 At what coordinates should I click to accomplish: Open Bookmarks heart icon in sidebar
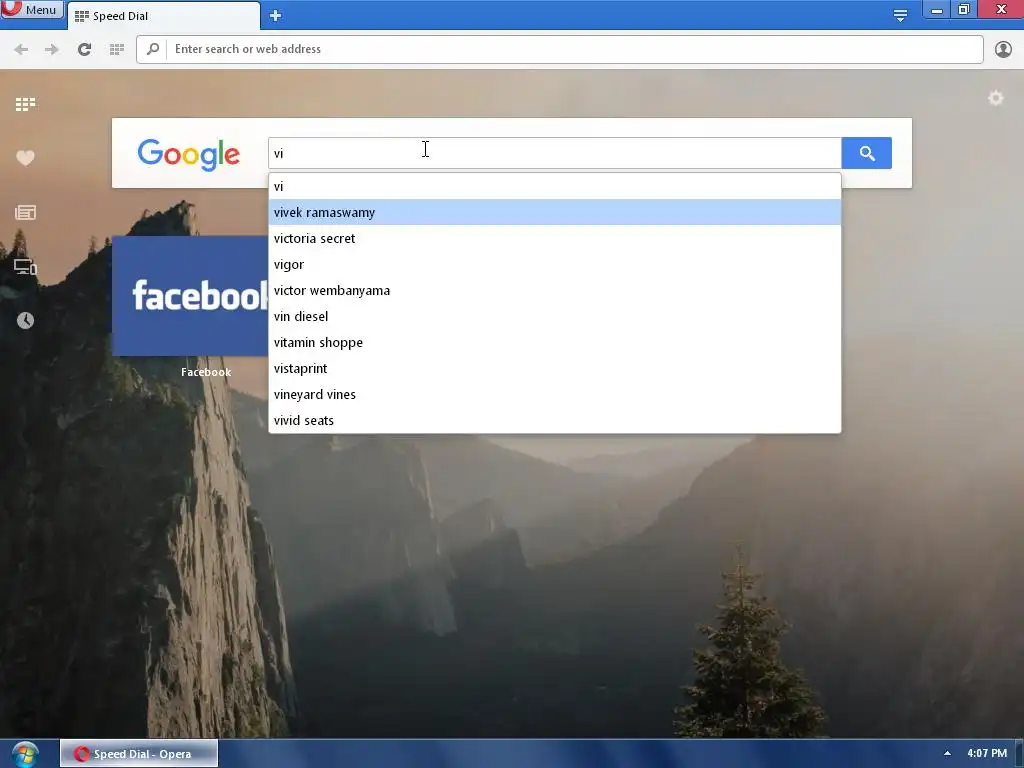tap(25, 158)
